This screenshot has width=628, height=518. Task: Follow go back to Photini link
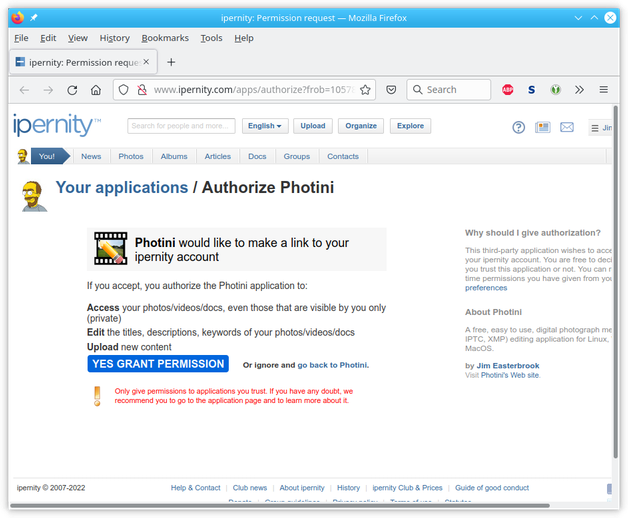[332, 365]
